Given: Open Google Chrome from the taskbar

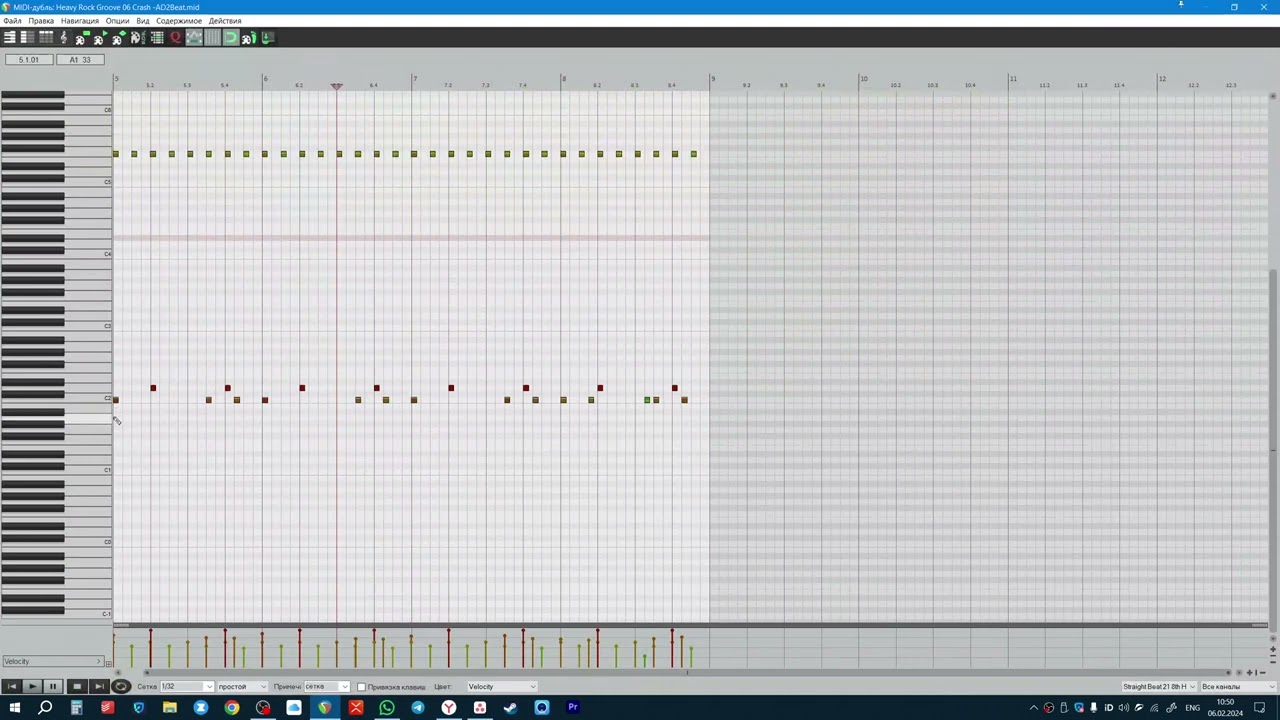Looking at the screenshot, I should click(x=231, y=708).
